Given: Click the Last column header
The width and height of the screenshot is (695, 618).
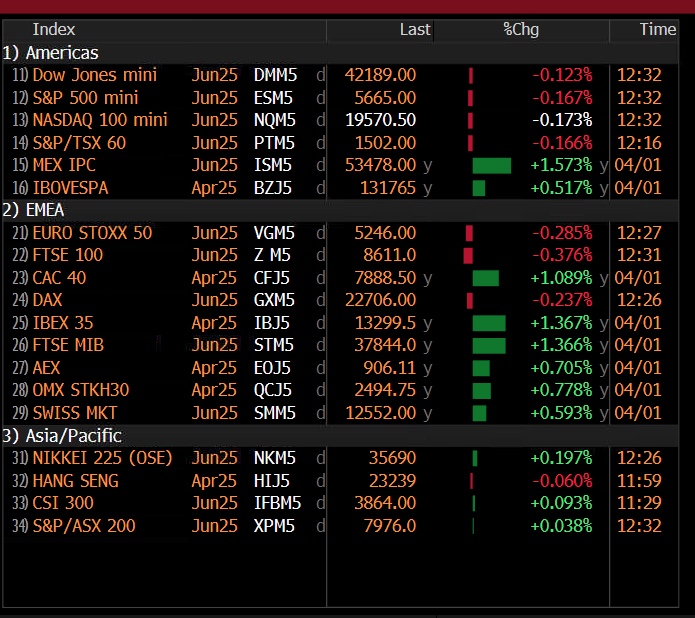Looking at the screenshot, I should point(414,30).
